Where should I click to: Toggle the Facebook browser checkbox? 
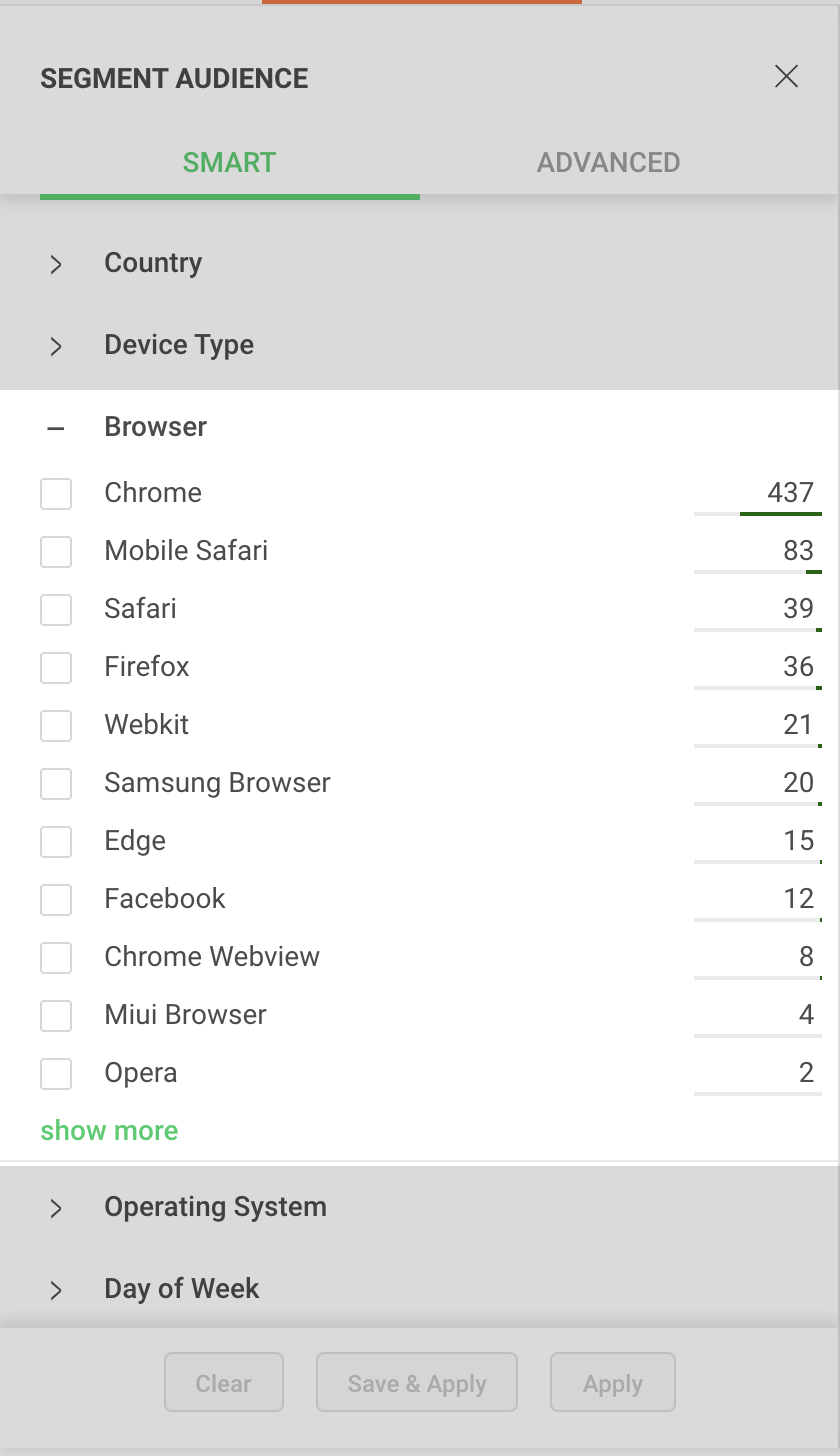56,899
